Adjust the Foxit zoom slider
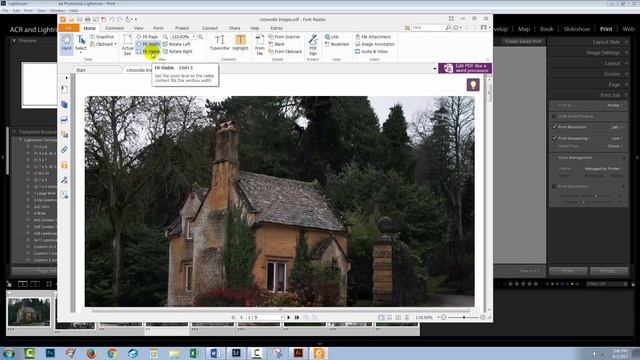This screenshot has width=640, height=360. coord(464,317)
